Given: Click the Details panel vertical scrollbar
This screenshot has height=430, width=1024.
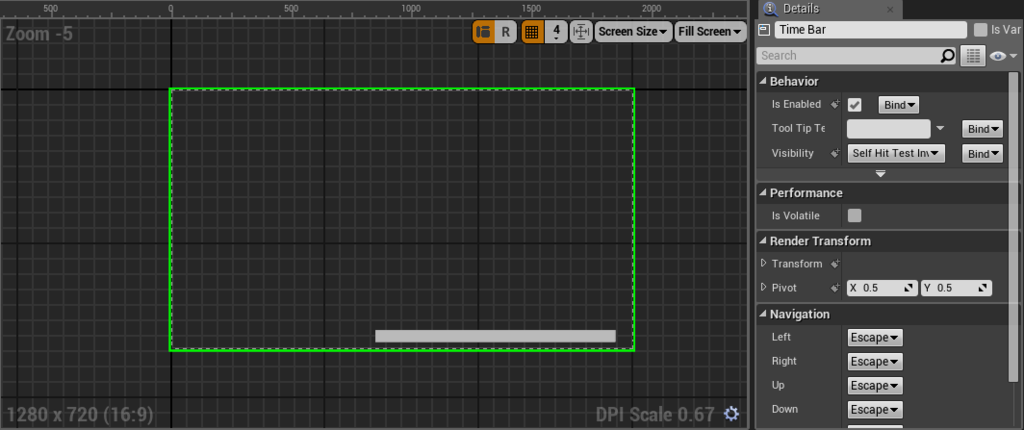Looking at the screenshot, I should pos(1013,225).
